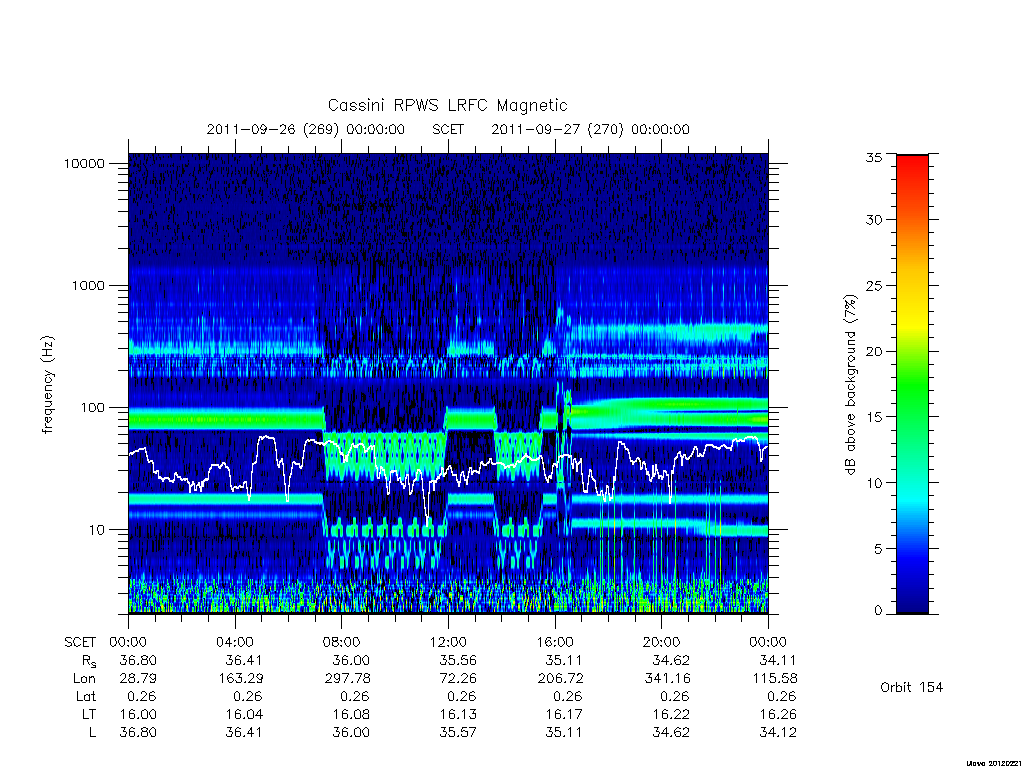This screenshot has height=768, width=1024.
Task: Click the 100 frequency axis tick label
Action: tap(92, 408)
